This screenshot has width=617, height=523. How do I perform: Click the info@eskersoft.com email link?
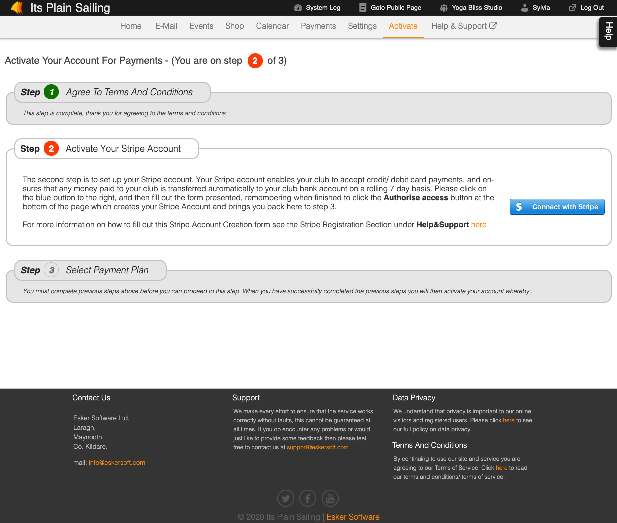(x=116, y=462)
